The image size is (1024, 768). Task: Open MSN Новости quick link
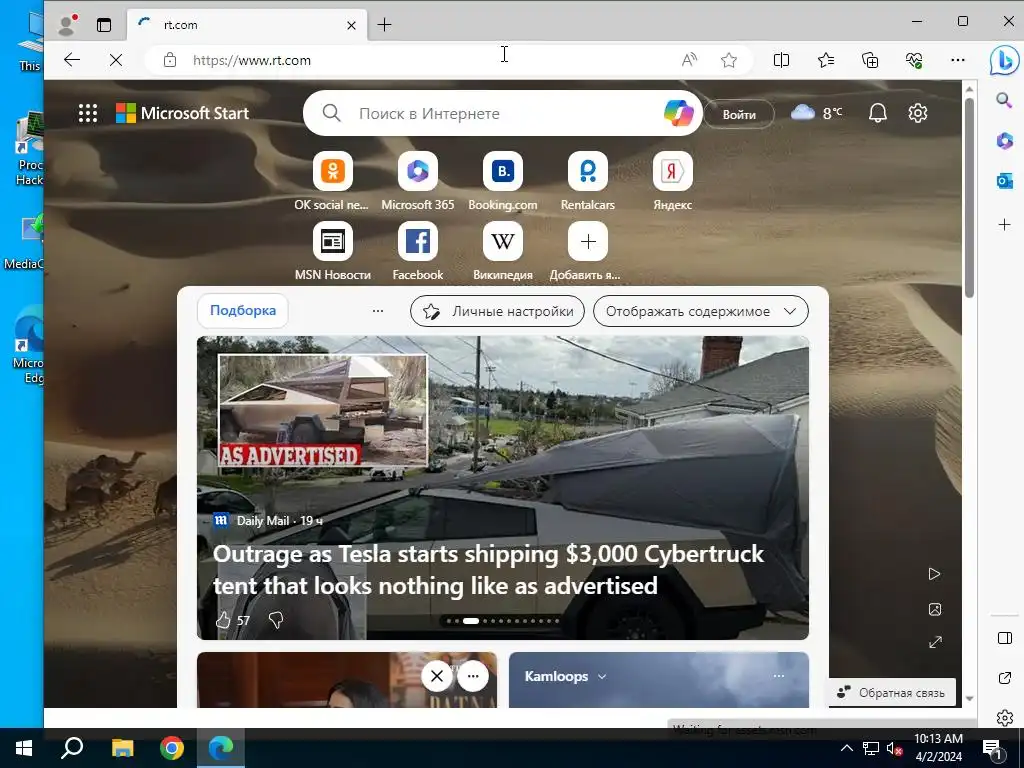[x=332, y=251]
